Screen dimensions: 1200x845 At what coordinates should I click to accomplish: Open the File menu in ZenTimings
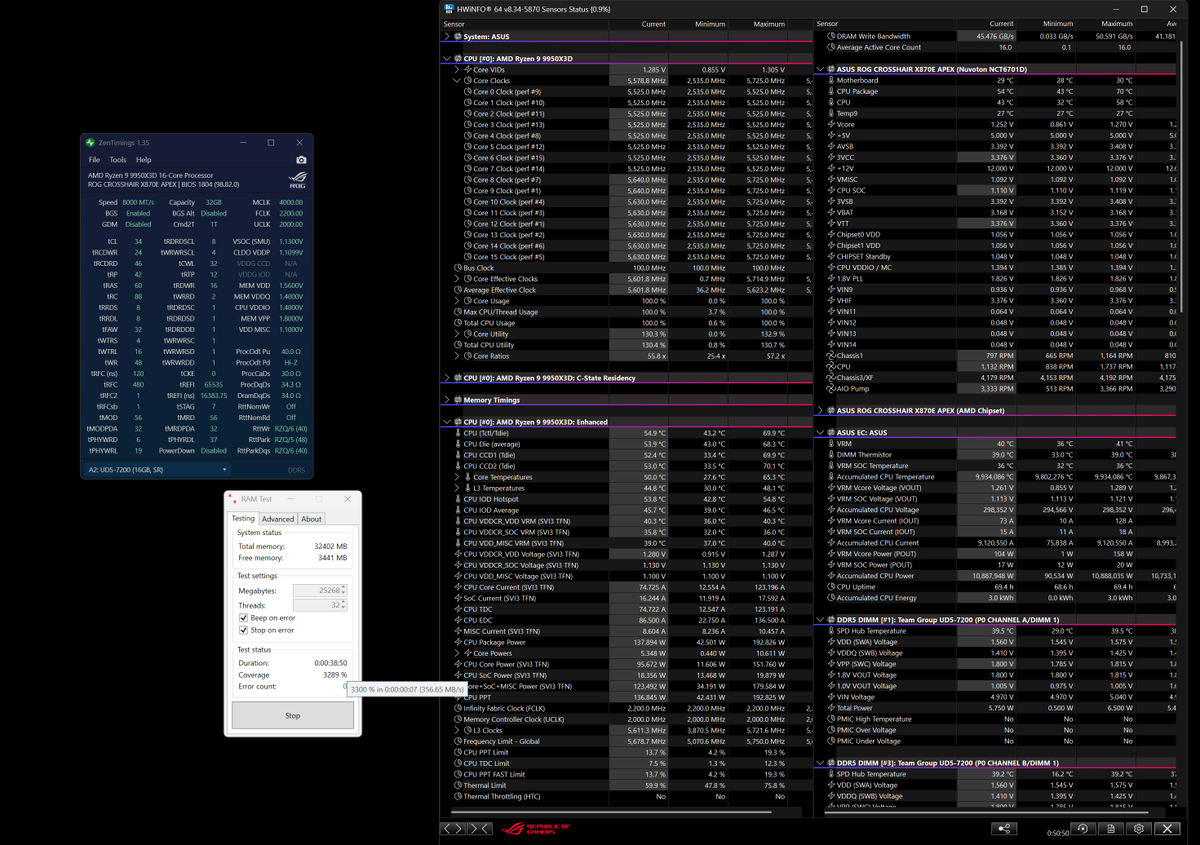pyautogui.click(x=94, y=160)
